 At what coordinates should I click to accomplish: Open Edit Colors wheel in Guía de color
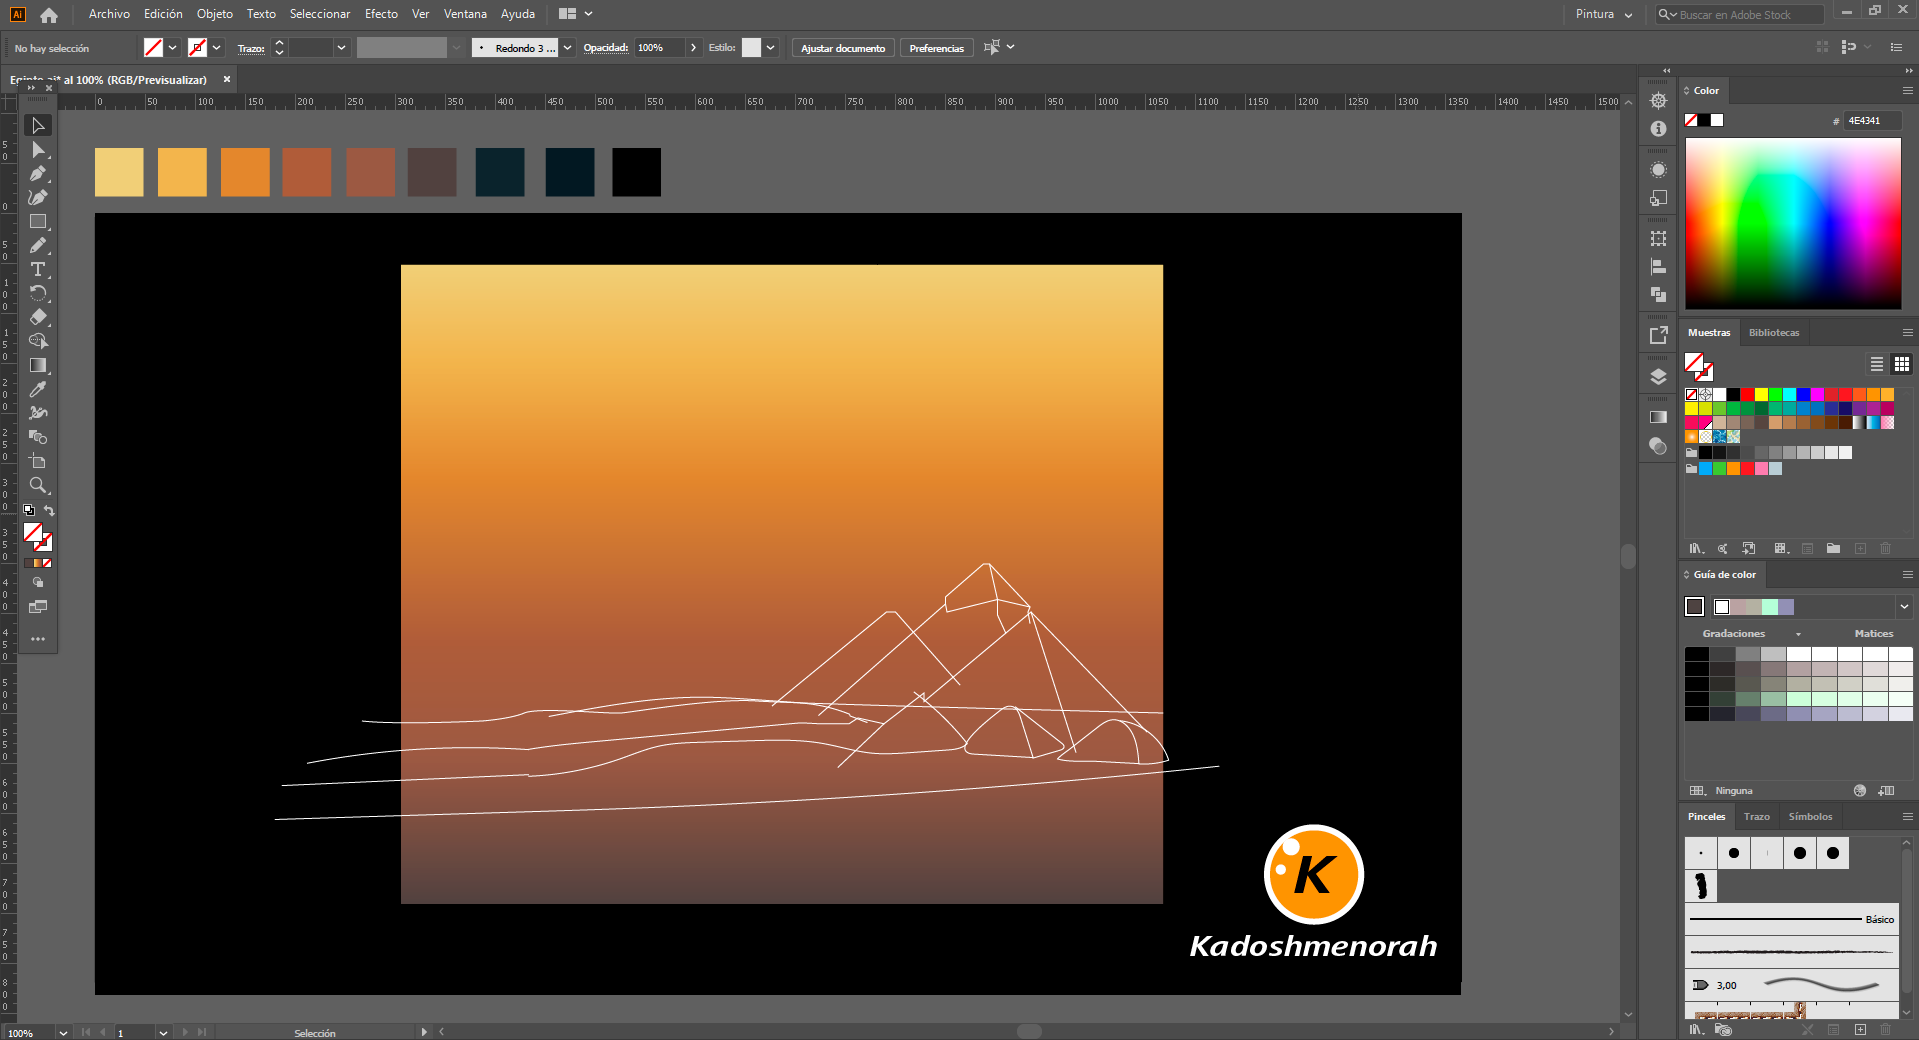[x=1860, y=791]
